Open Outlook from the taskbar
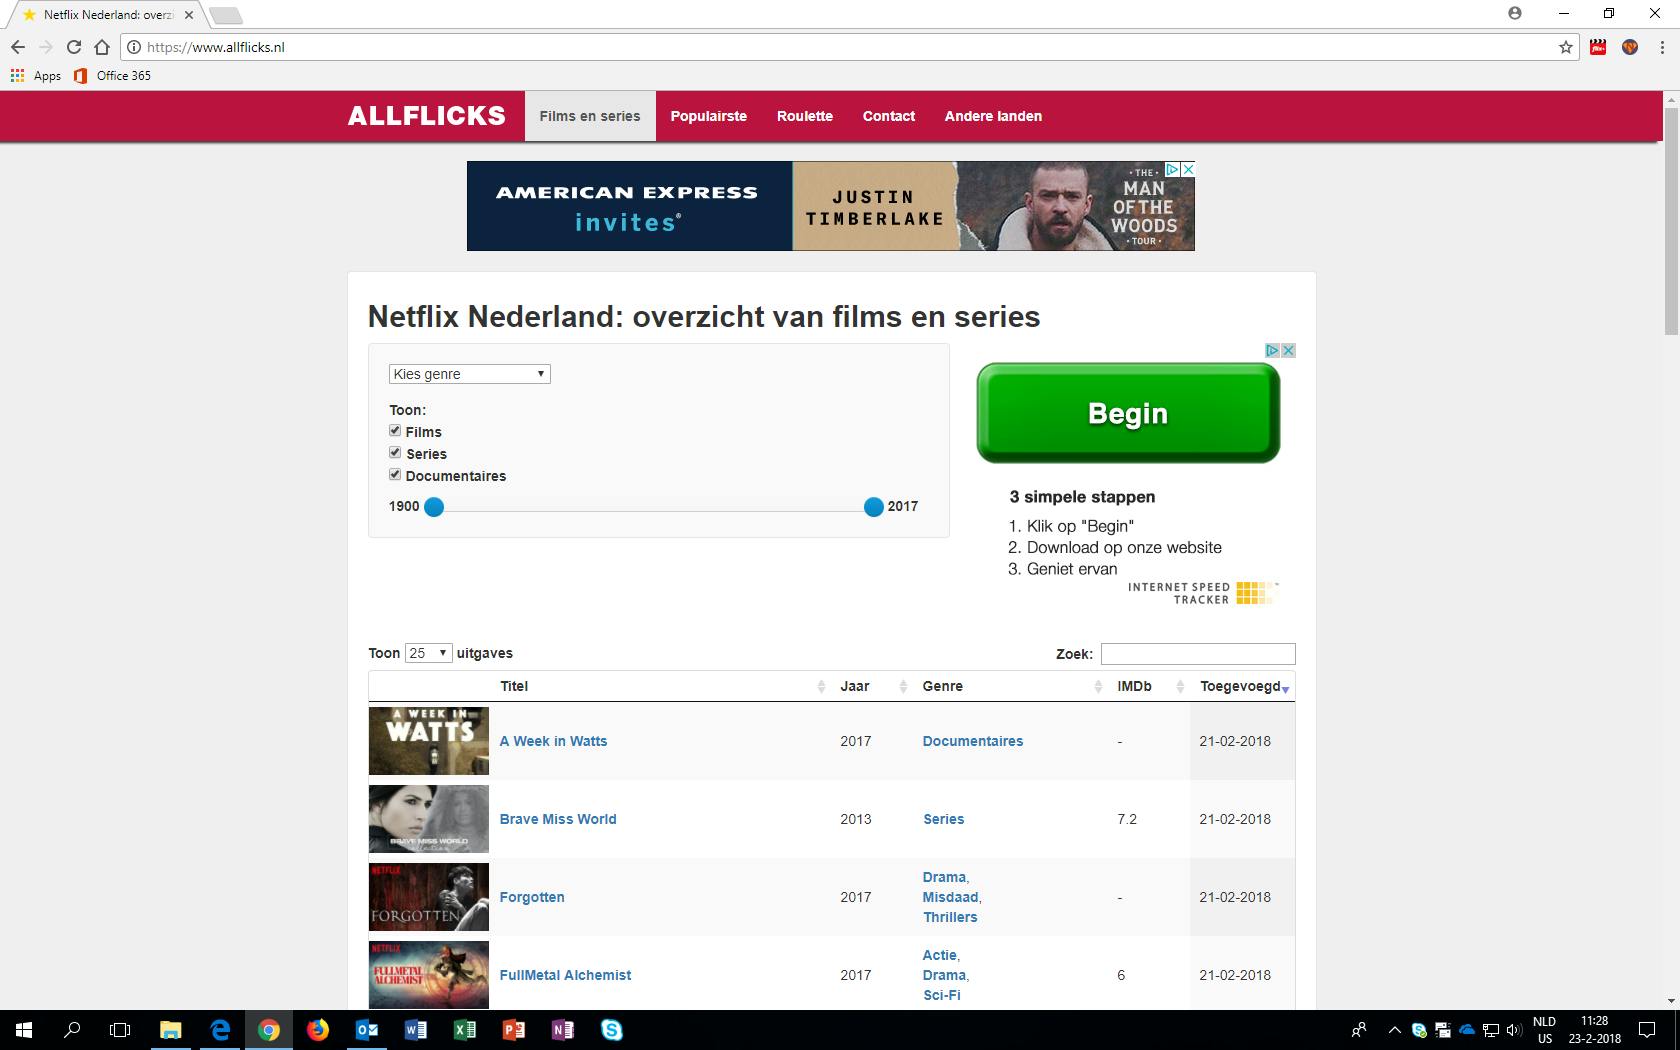The image size is (1680, 1050). tap(367, 1029)
